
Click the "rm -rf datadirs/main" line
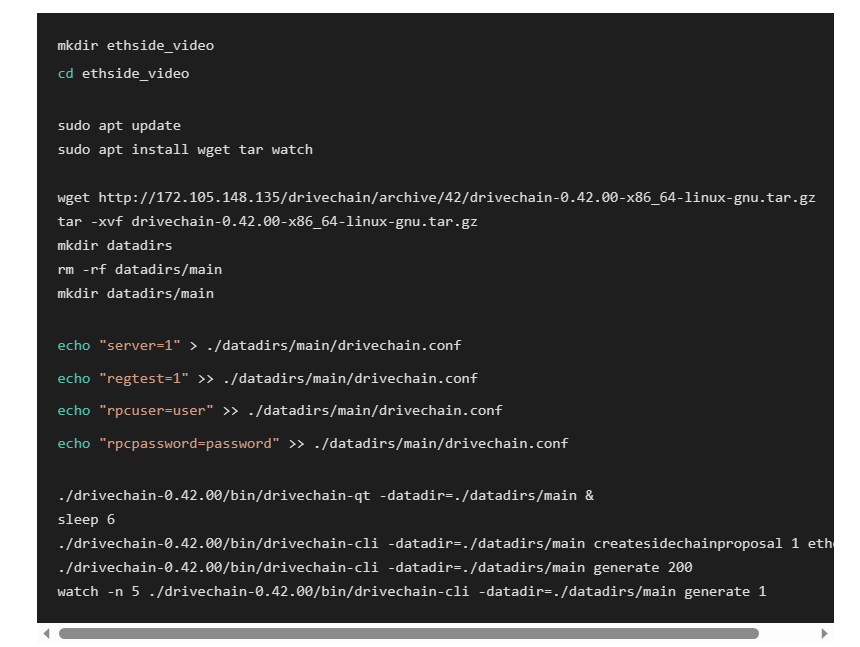coord(140,269)
